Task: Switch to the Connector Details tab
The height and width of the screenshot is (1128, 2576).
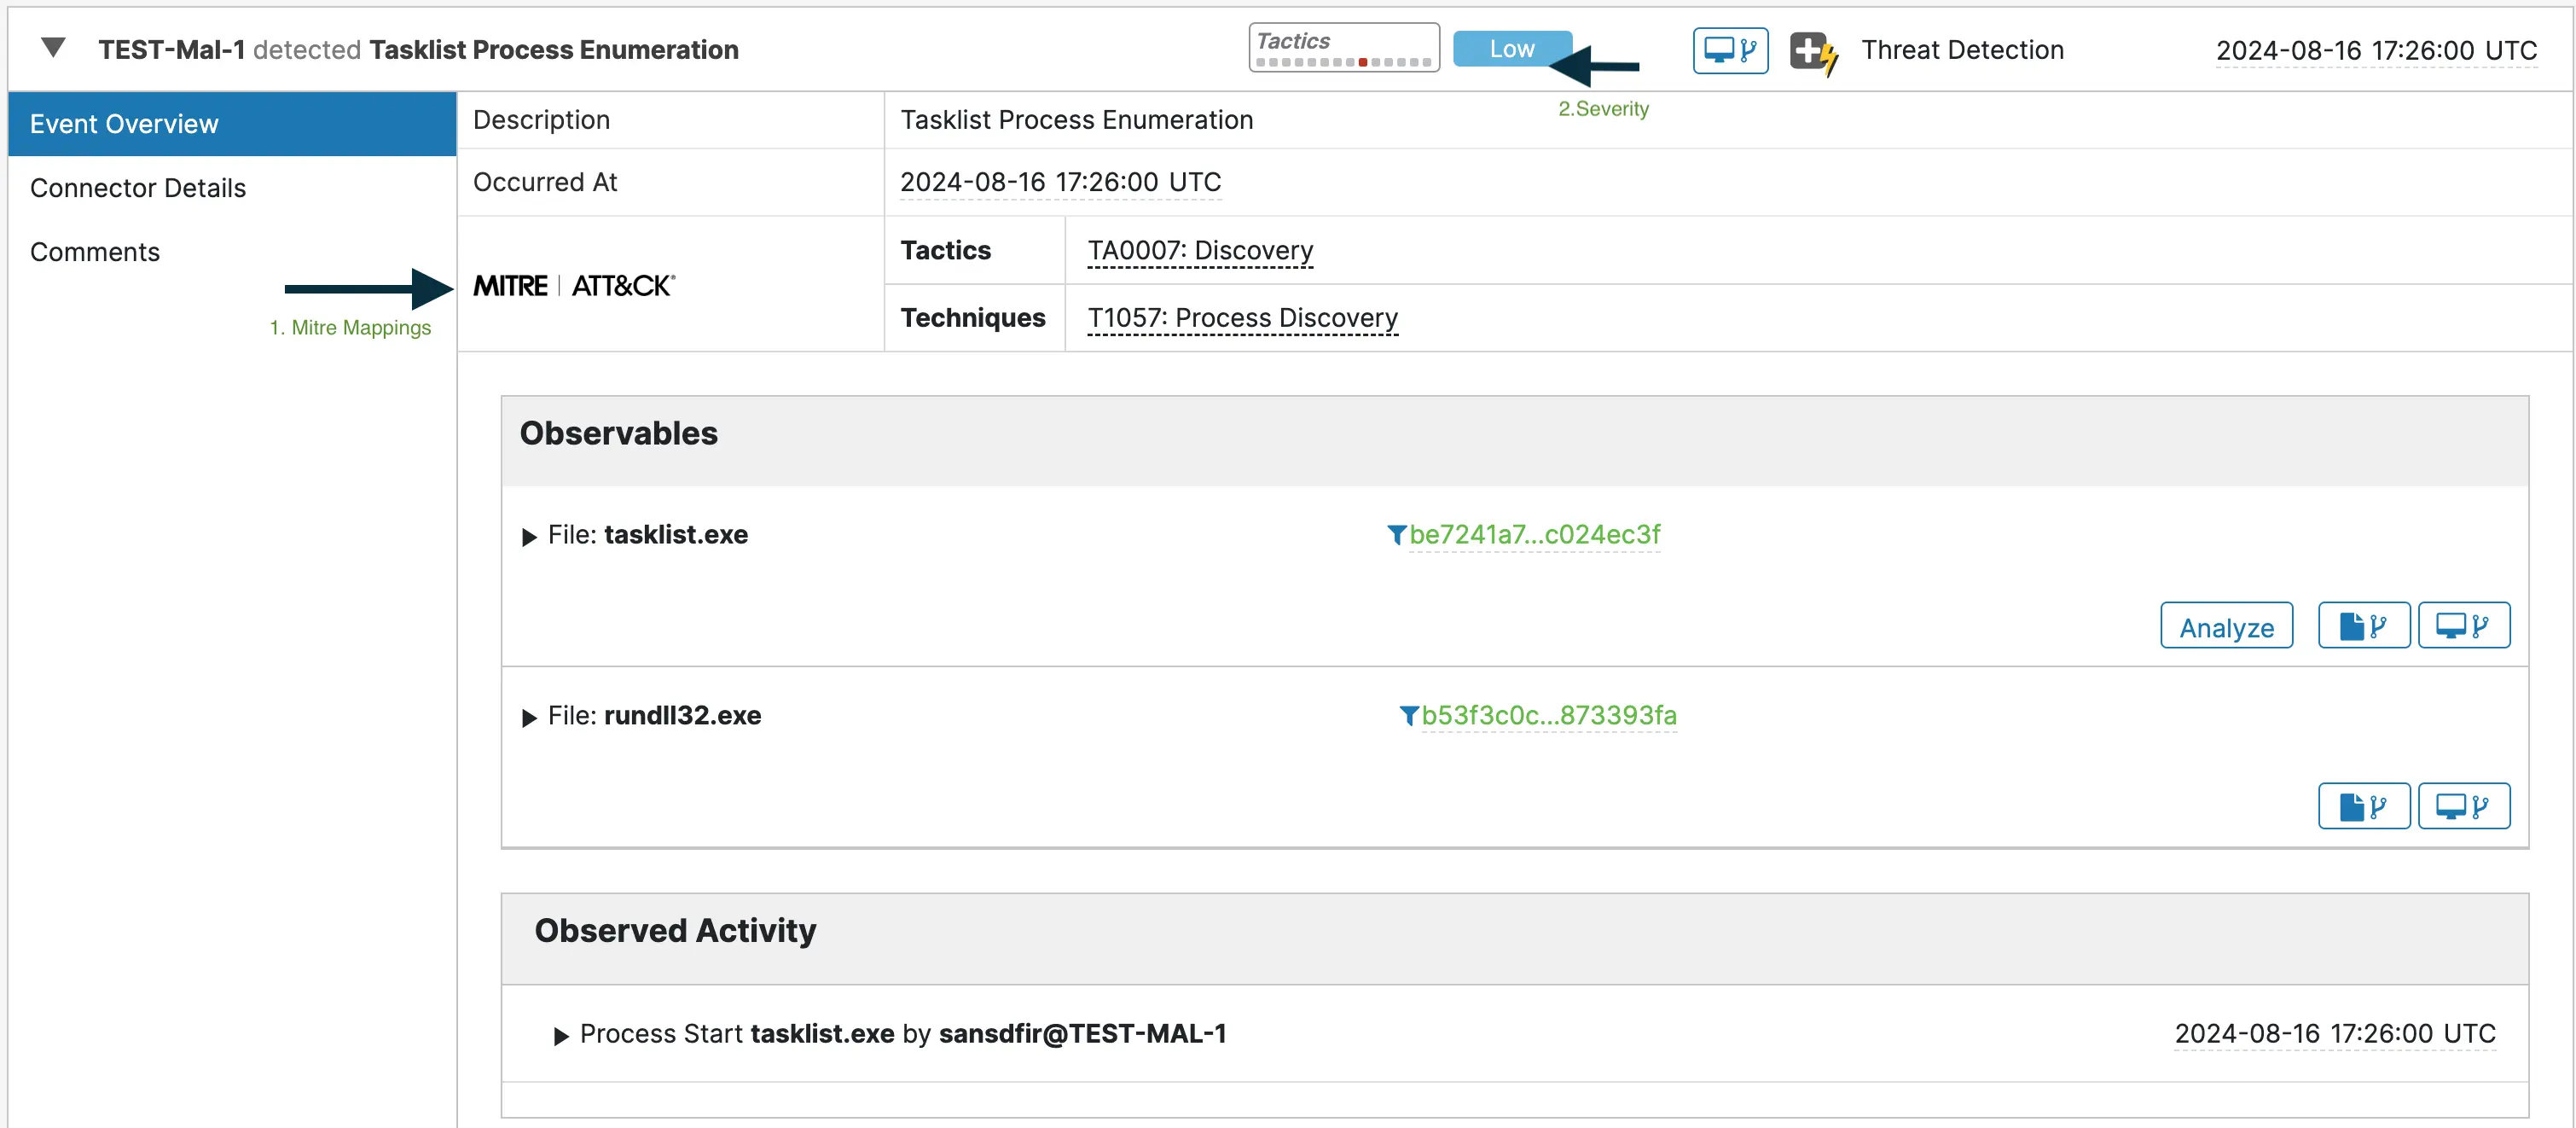Action: tap(138, 187)
